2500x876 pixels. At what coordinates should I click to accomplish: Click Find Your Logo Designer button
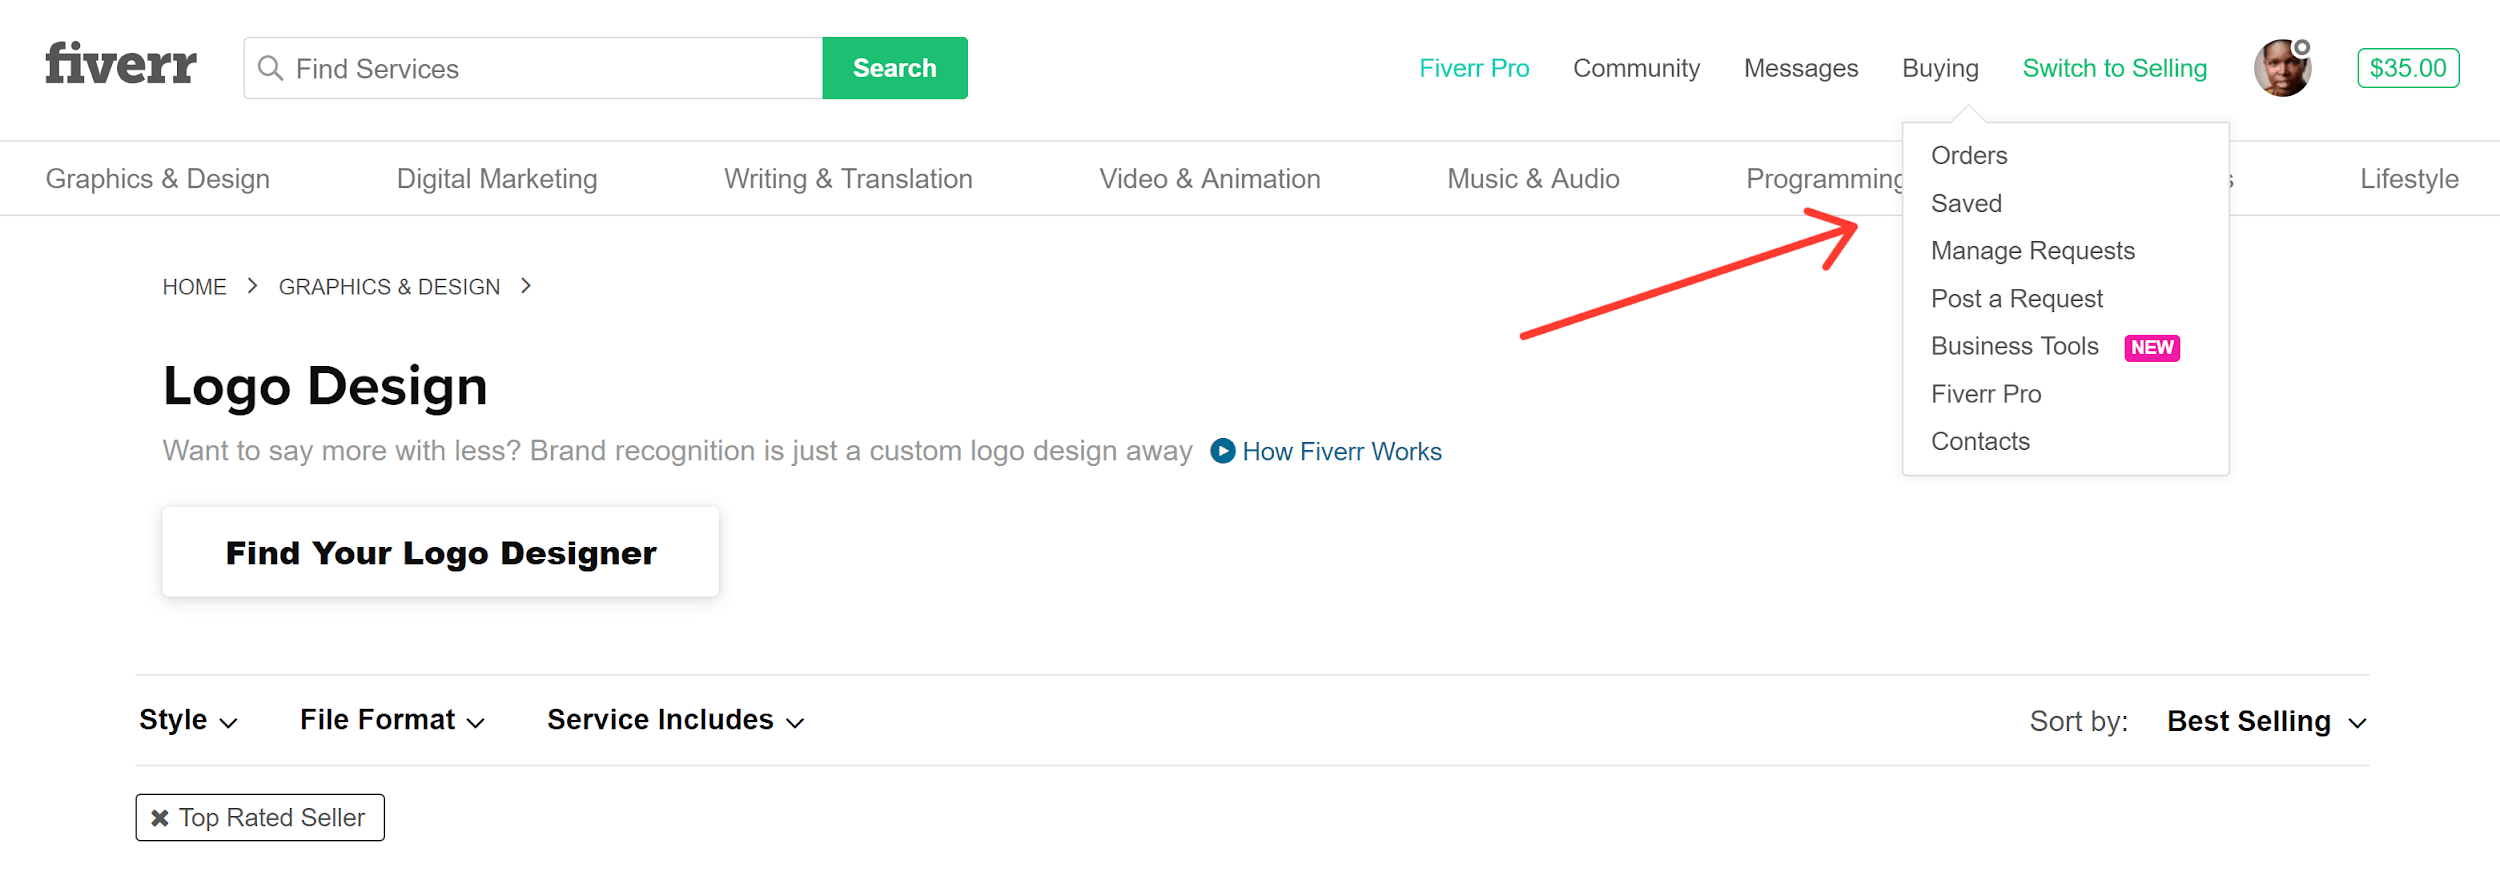point(441,552)
